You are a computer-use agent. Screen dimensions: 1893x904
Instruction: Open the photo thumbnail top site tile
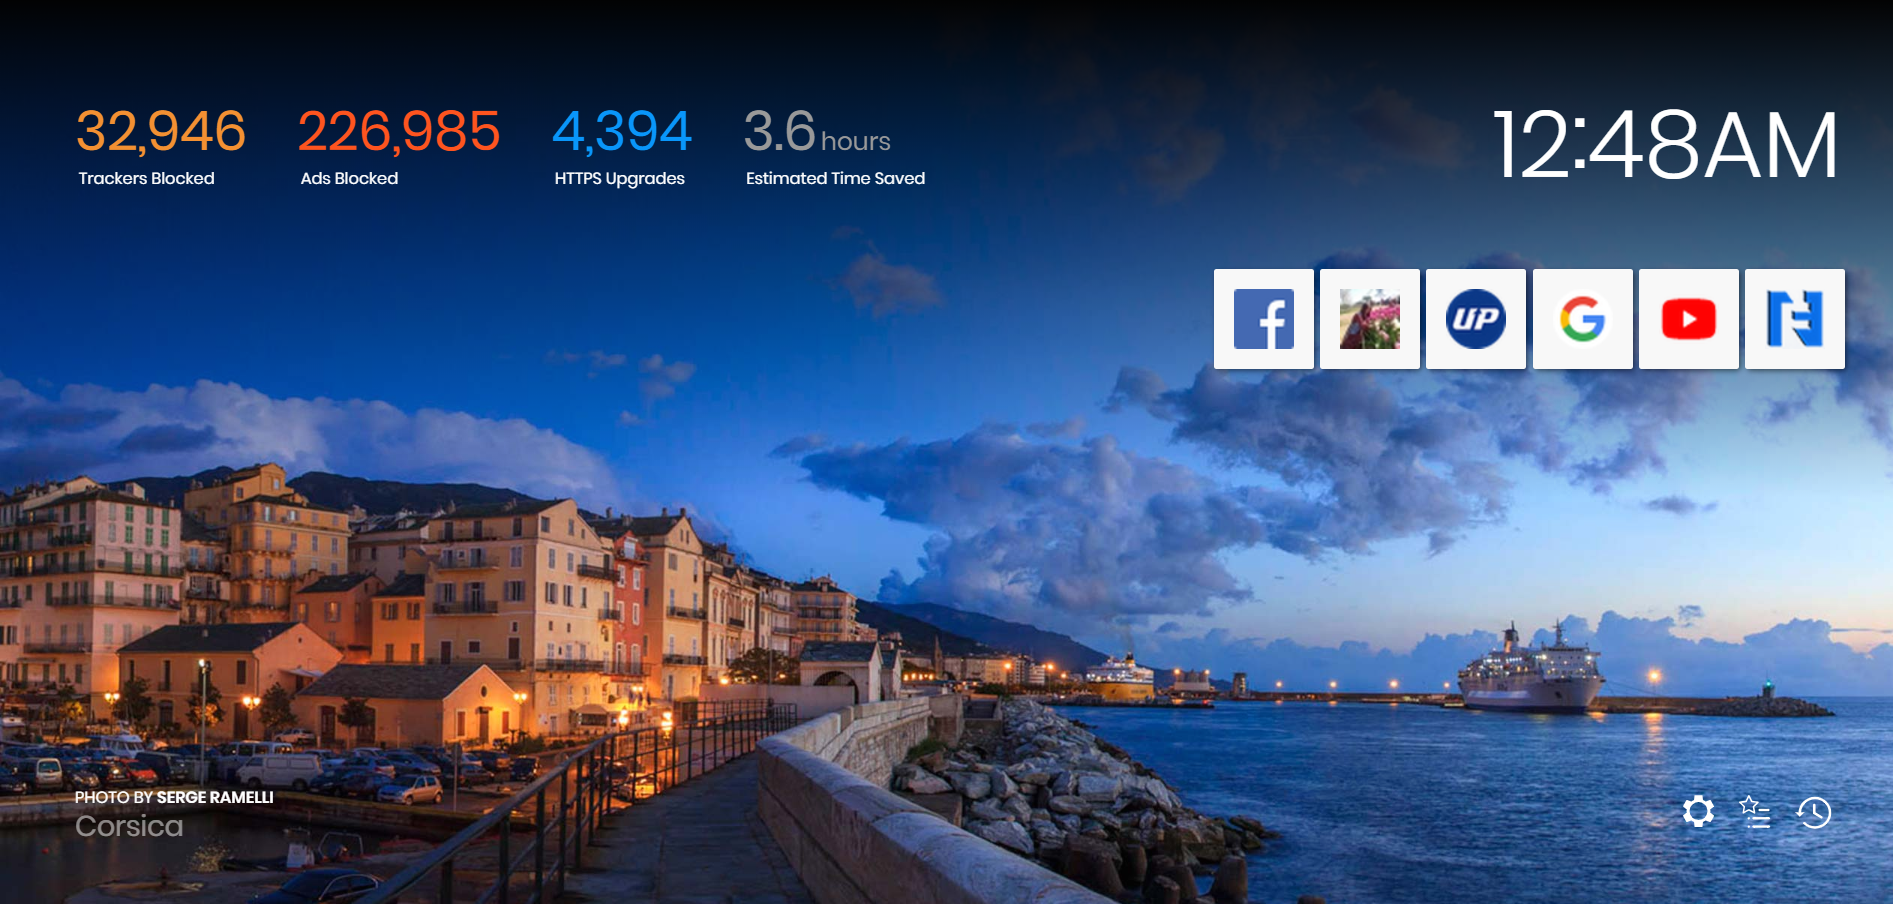1369,319
